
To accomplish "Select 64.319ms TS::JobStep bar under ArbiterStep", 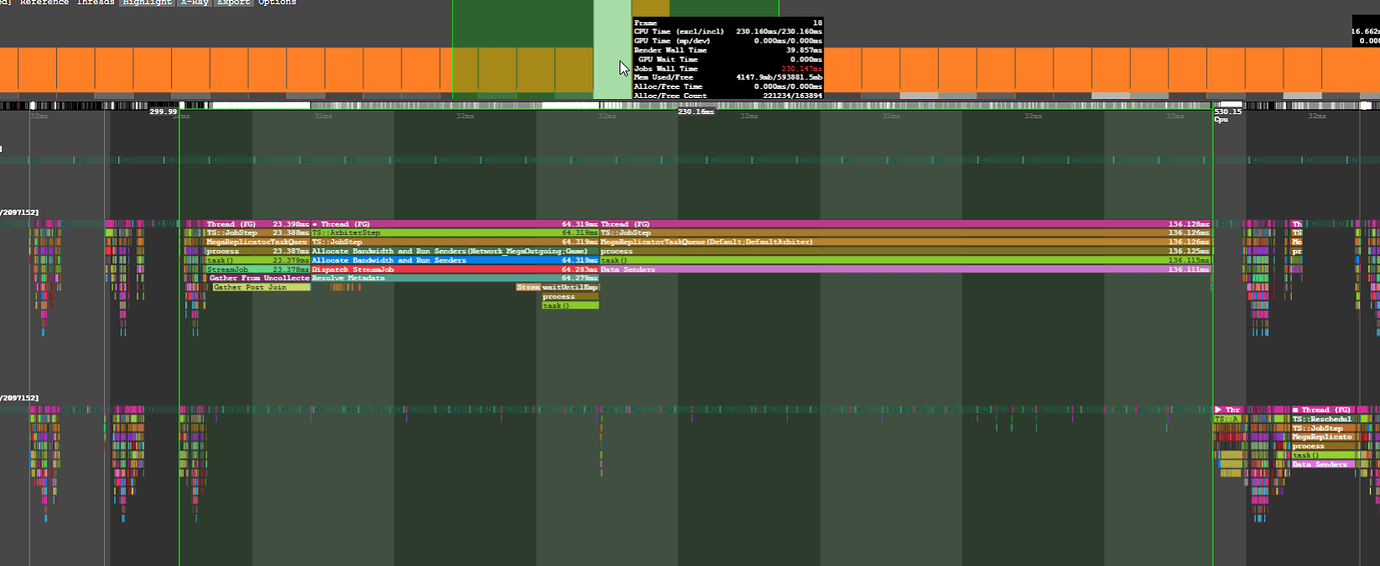I will (x=455, y=242).
